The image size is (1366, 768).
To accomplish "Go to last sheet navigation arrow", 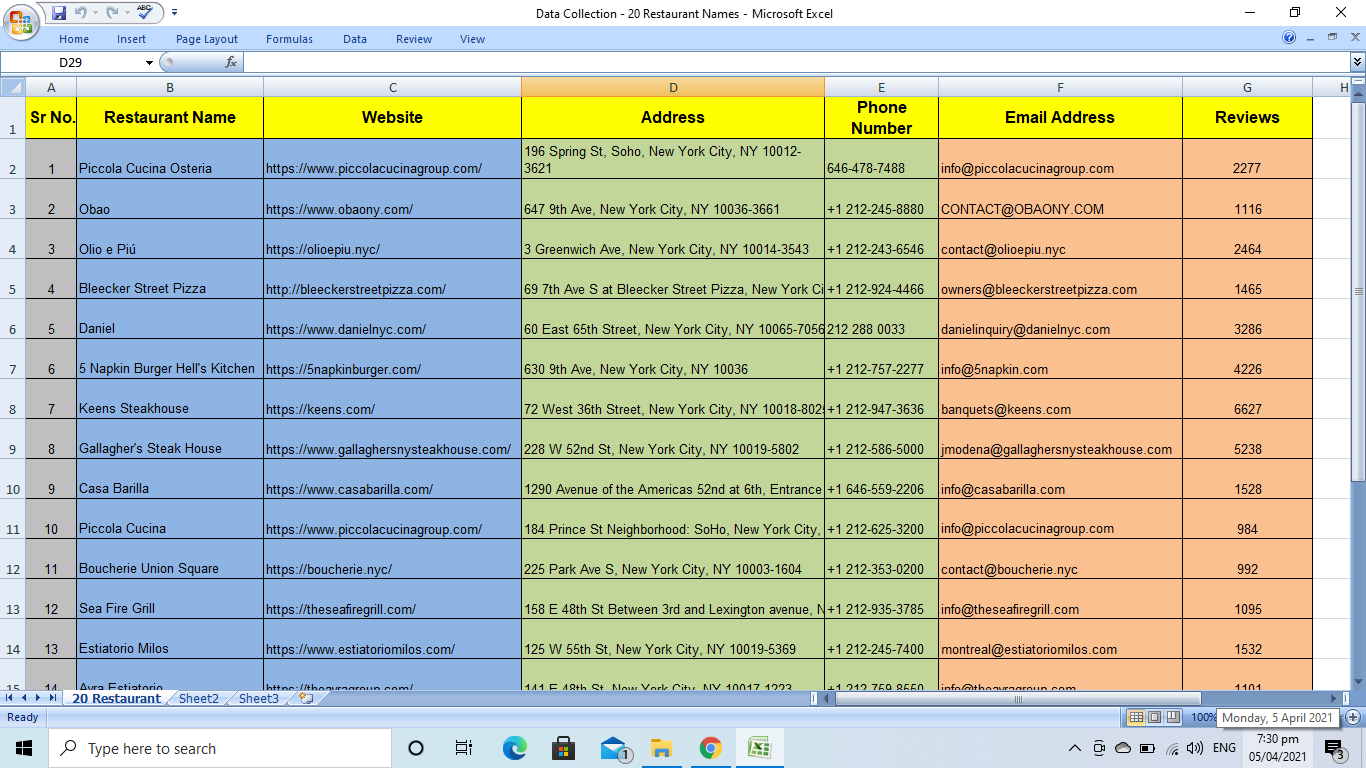I will point(54,698).
